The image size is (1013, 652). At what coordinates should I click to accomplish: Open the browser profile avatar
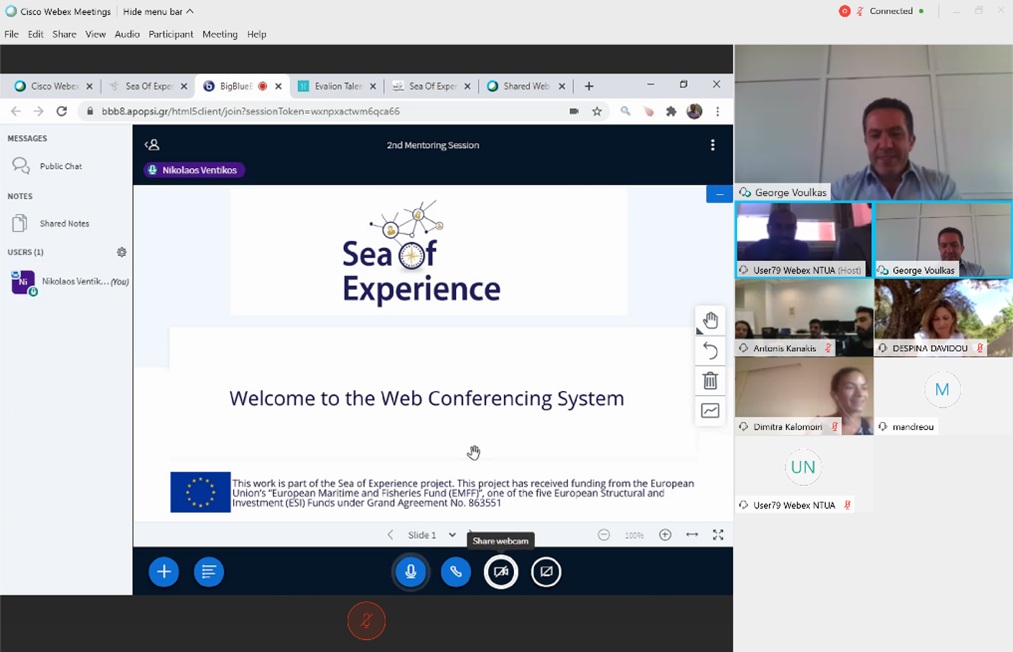[694, 111]
